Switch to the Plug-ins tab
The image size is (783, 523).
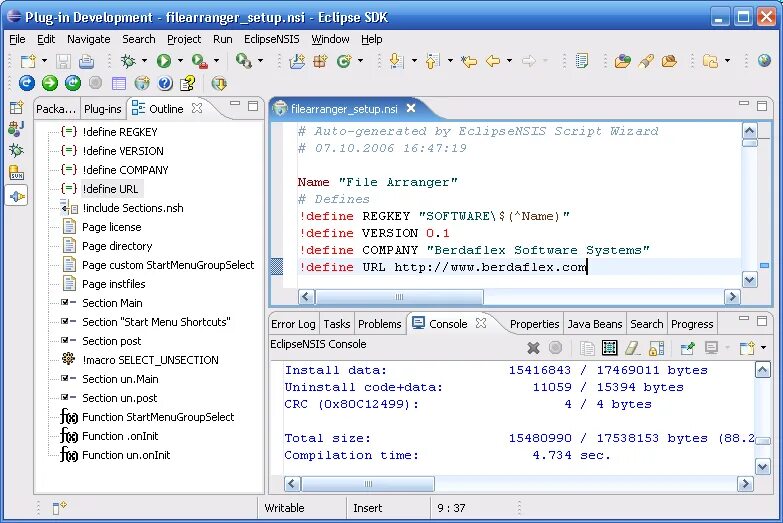102,109
